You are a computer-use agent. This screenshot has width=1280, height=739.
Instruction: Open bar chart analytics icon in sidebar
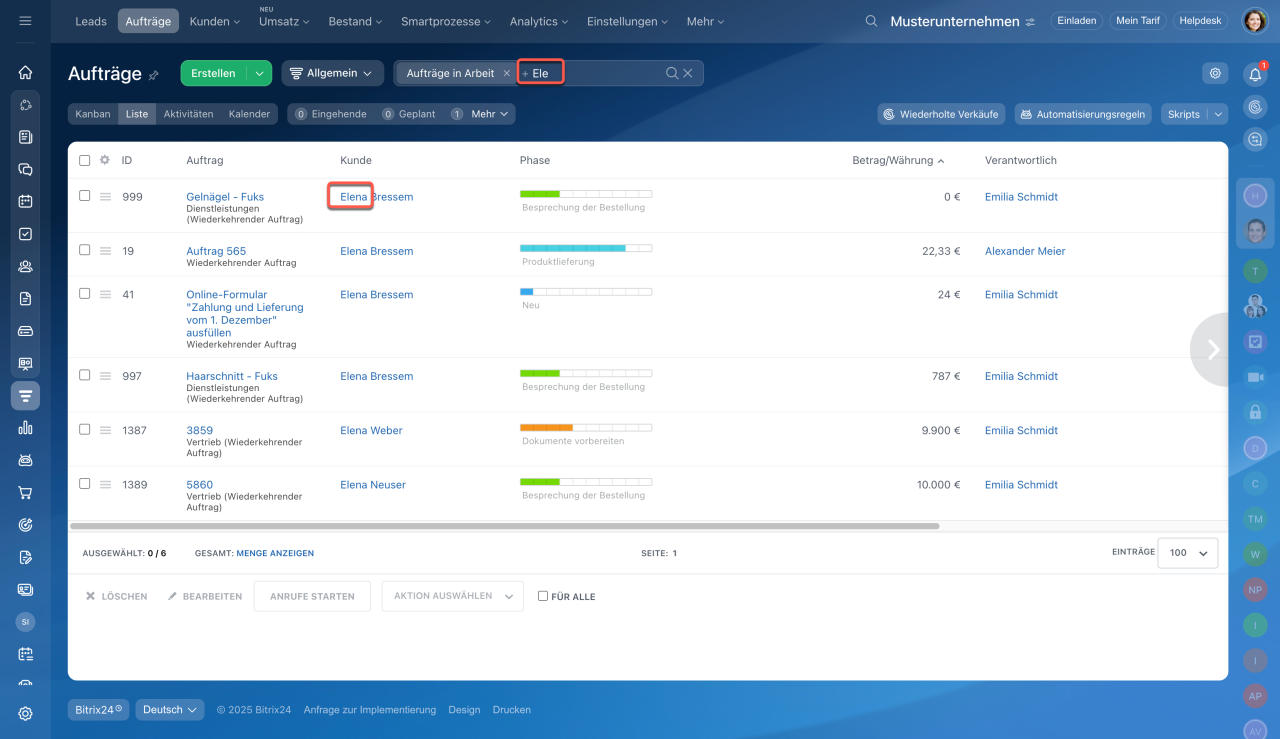(x=25, y=427)
